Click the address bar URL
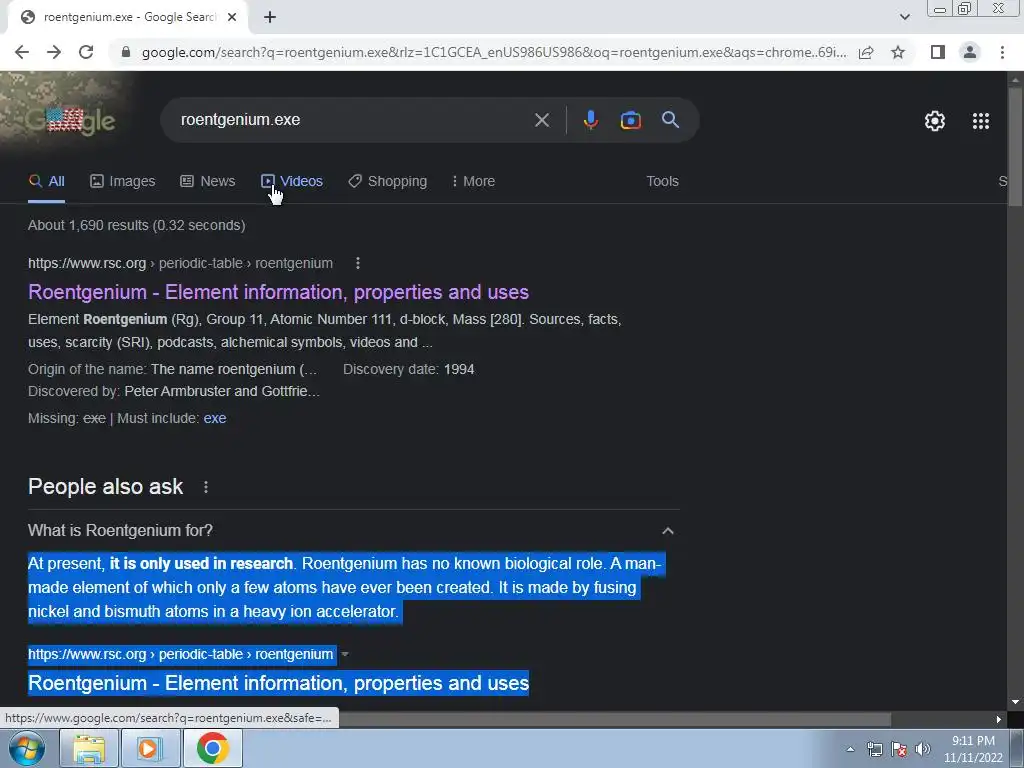The image size is (1024, 768). pos(494,52)
